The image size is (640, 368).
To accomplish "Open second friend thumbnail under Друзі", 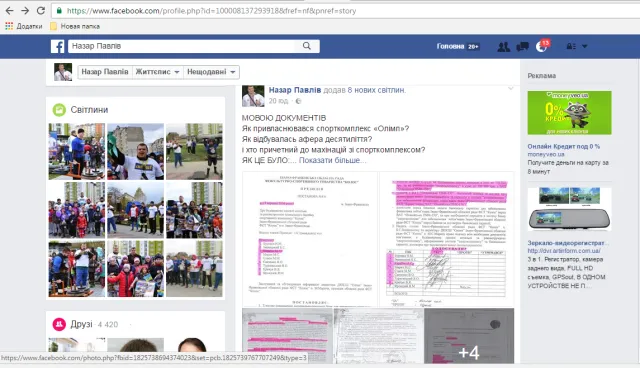I will [x=136, y=345].
